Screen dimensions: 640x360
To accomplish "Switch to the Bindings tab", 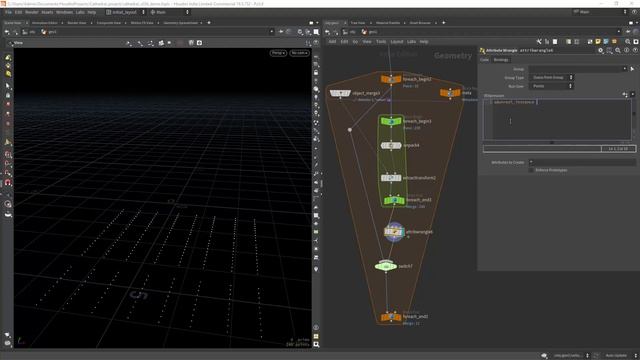I will click(501, 60).
